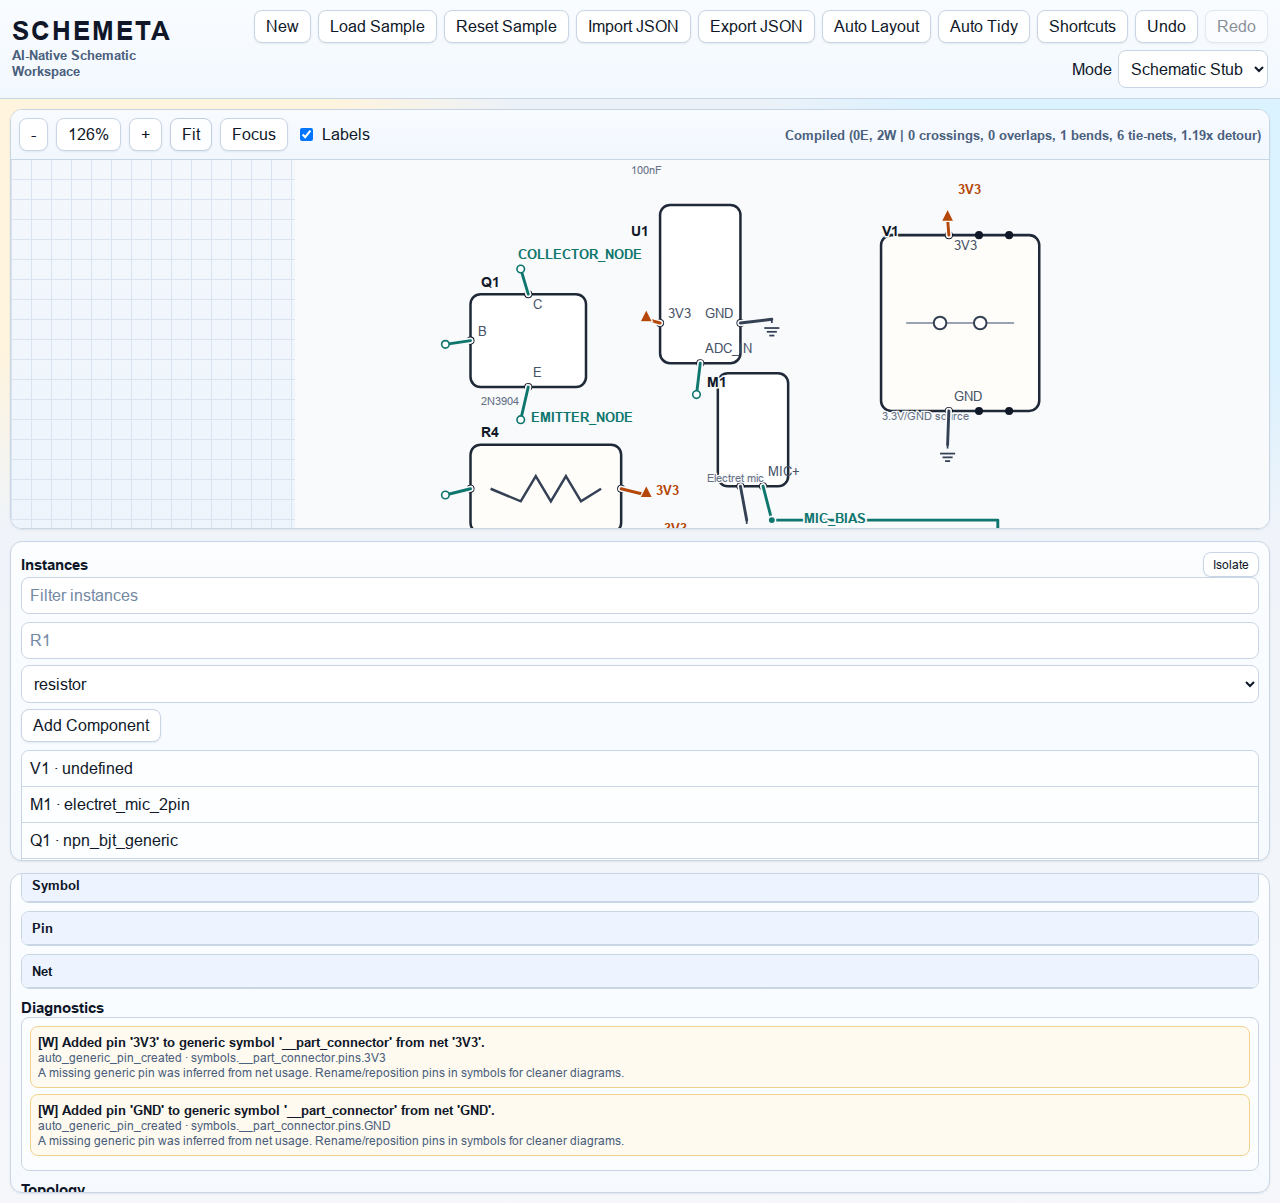Open the Mode dropdown
This screenshot has width=1280, height=1203.
coord(1192,69)
